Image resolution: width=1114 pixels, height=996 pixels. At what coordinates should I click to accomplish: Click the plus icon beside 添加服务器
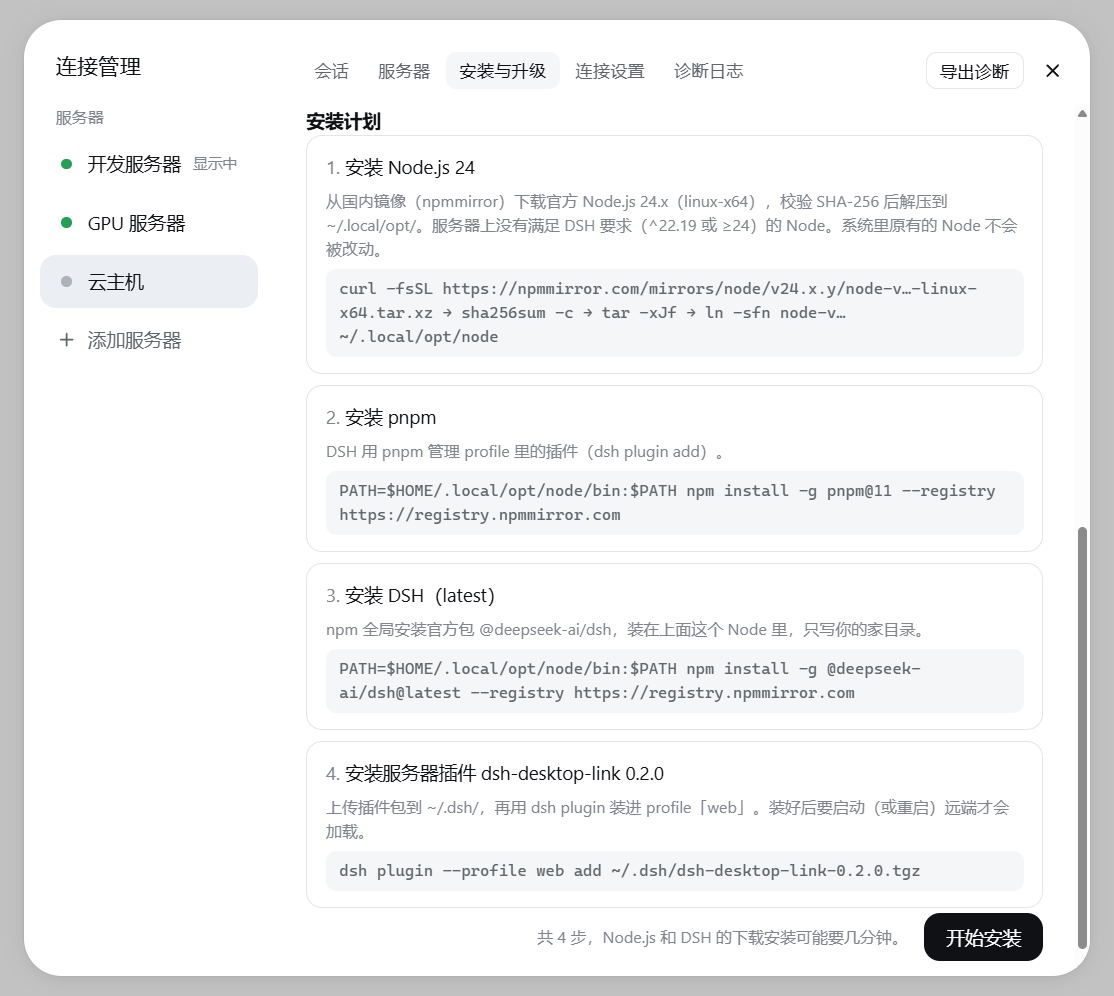tap(66, 340)
